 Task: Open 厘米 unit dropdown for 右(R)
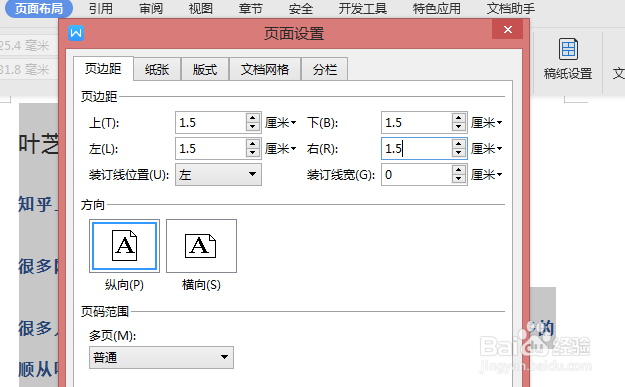coord(487,149)
